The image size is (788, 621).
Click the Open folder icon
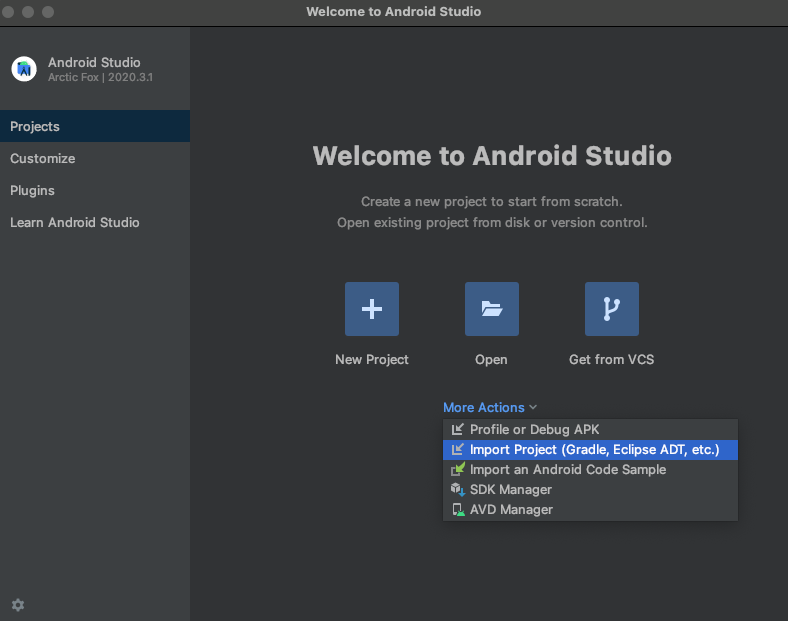point(491,309)
